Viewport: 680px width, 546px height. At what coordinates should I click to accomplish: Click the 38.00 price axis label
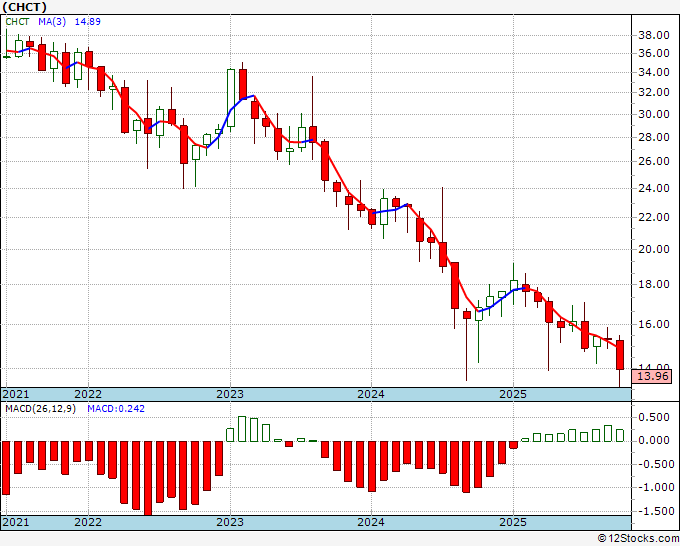click(654, 35)
